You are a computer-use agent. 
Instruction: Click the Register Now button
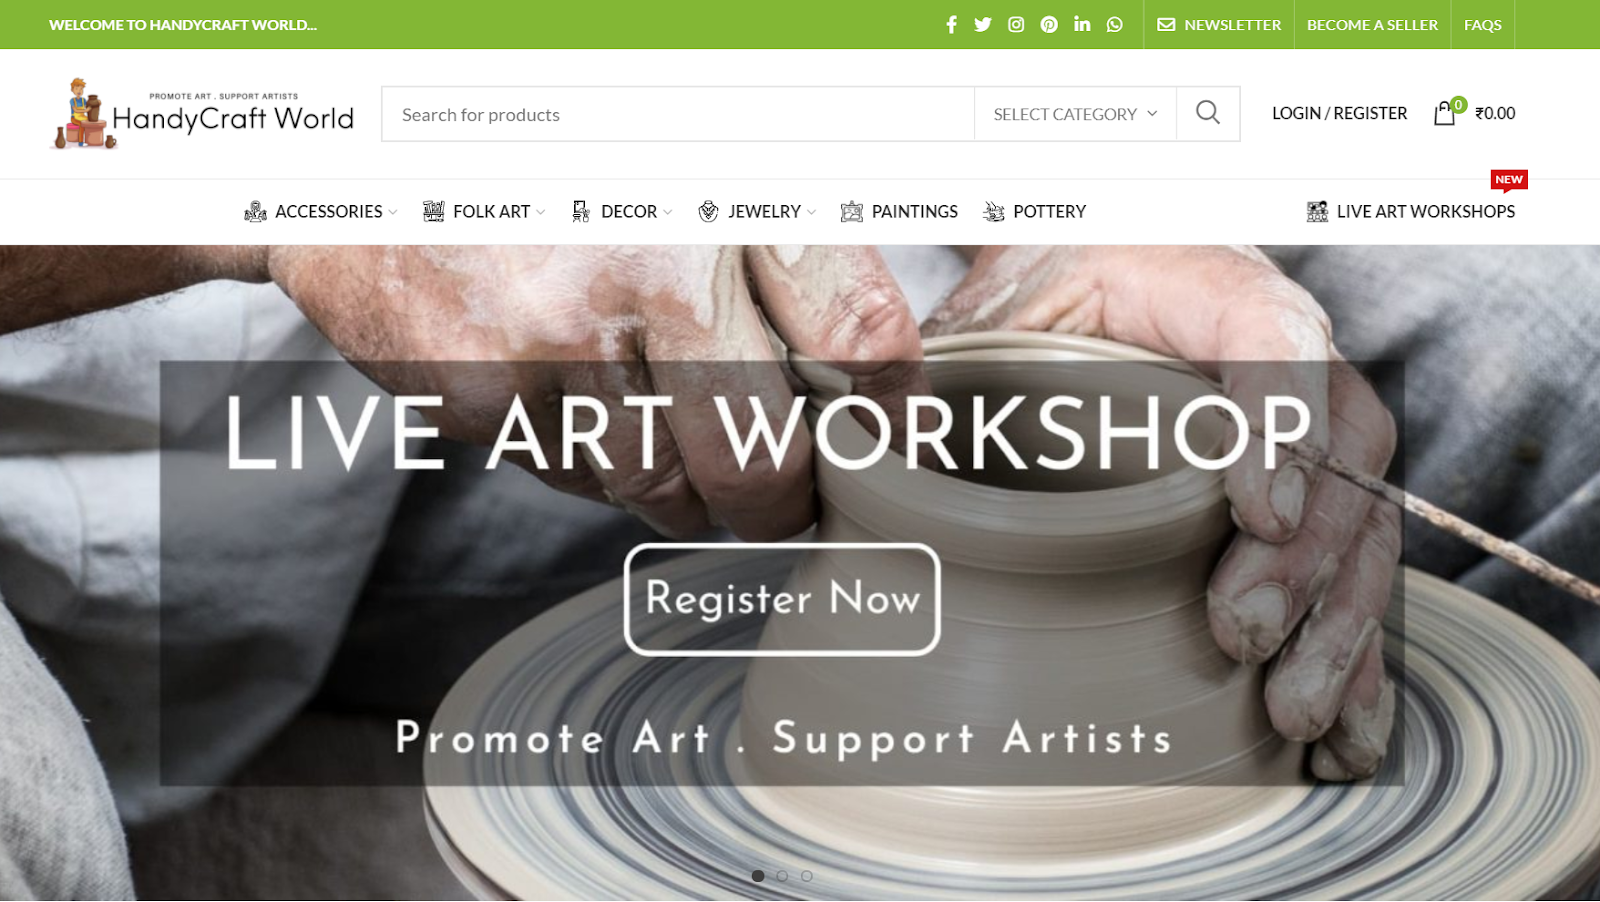[782, 599]
